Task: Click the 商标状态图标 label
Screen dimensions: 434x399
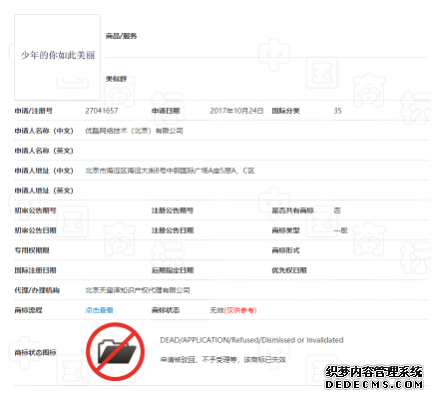Action: pos(35,352)
